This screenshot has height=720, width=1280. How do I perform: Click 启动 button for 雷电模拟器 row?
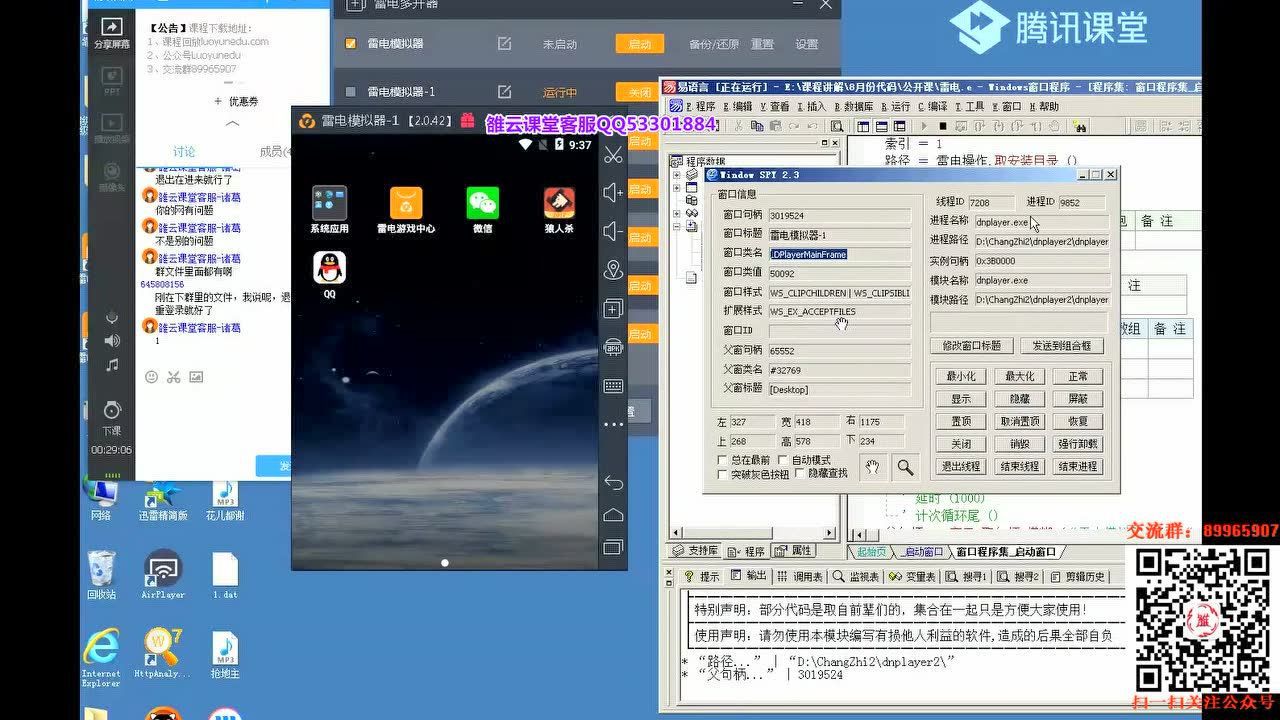click(640, 44)
